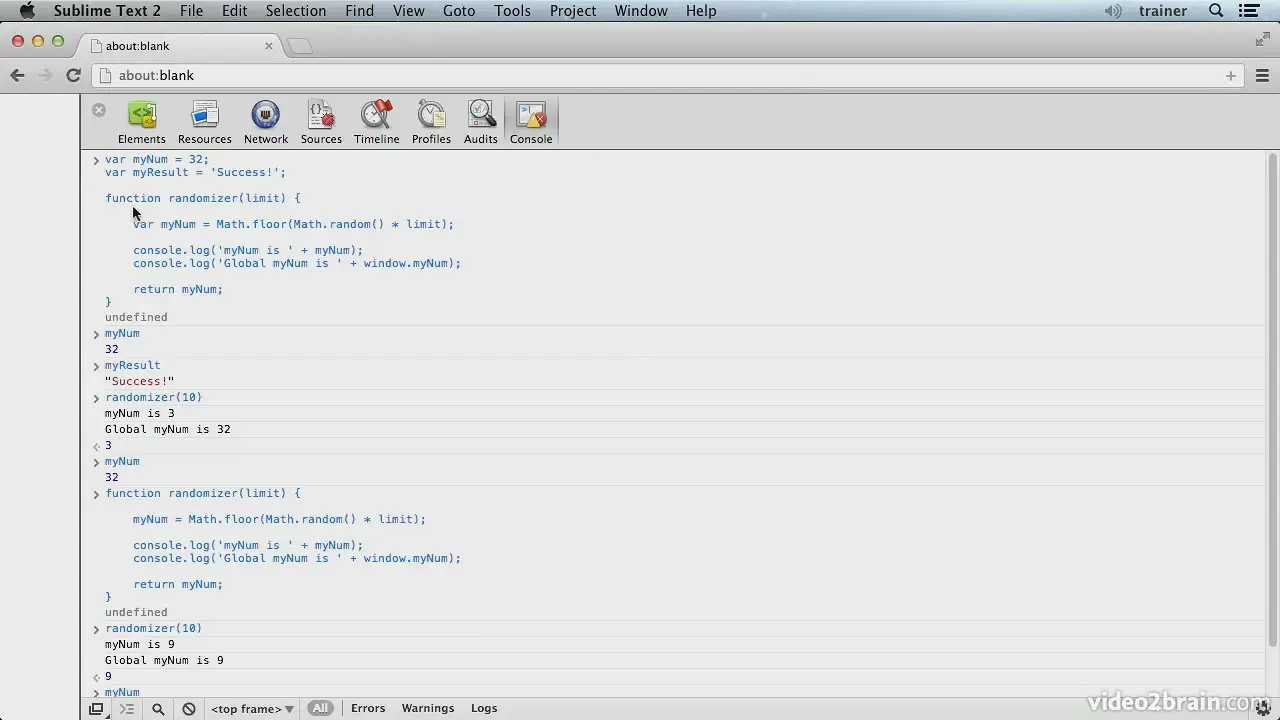This screenshot has width=1280, height=720.
Task: Click the returned value 9 output line
Action: point(108,676)
